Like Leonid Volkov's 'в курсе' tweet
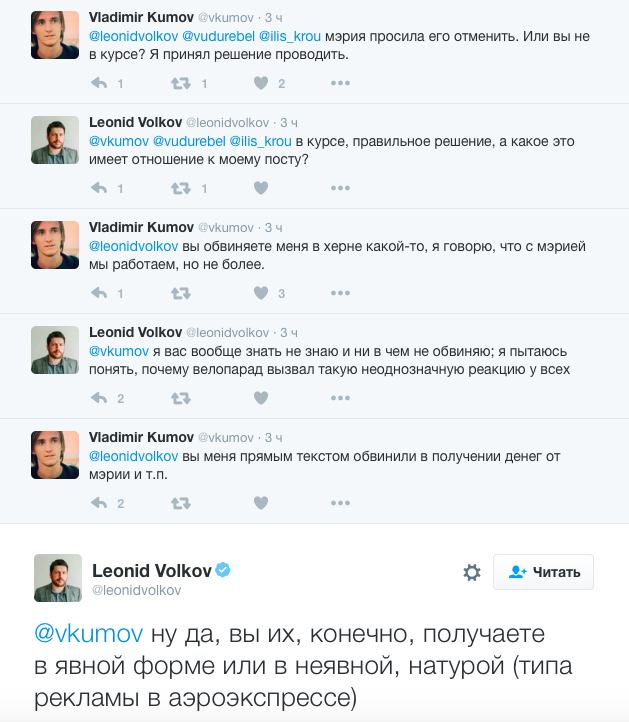This screenshot has height=722, width=629. pyautogui.click(x=260, y=188)
